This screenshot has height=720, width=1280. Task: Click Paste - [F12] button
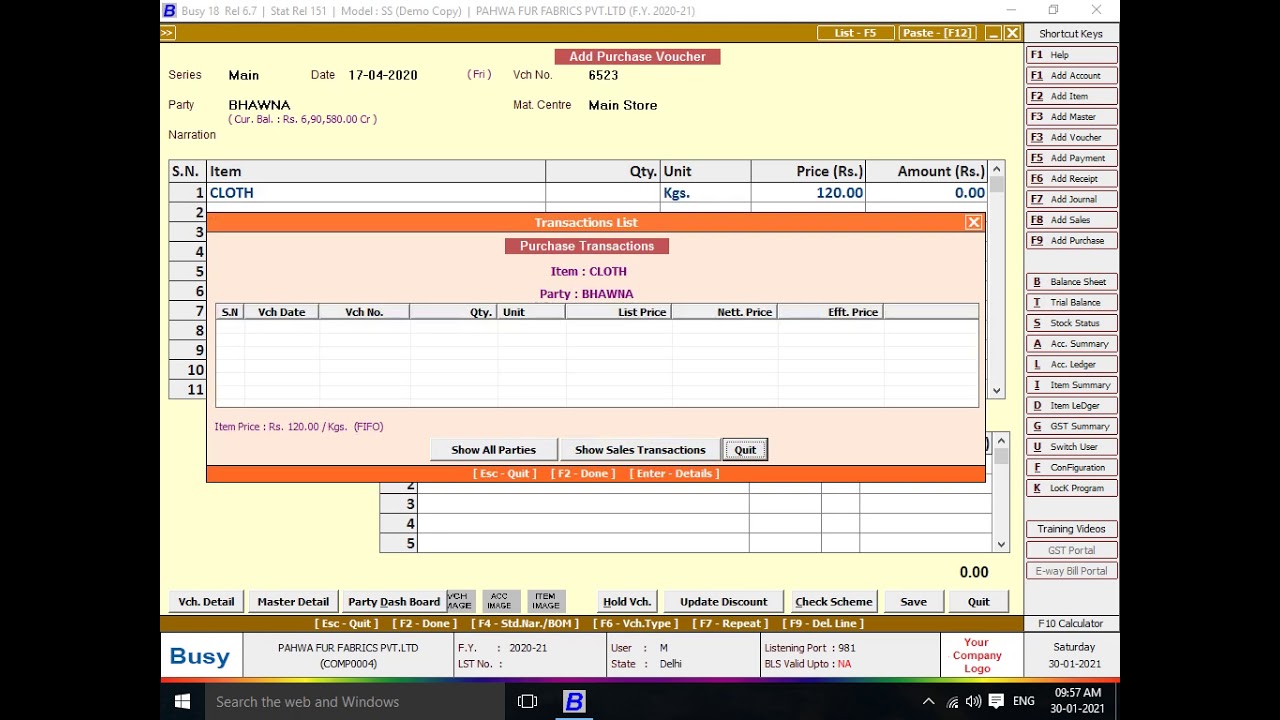coord(937,33)
